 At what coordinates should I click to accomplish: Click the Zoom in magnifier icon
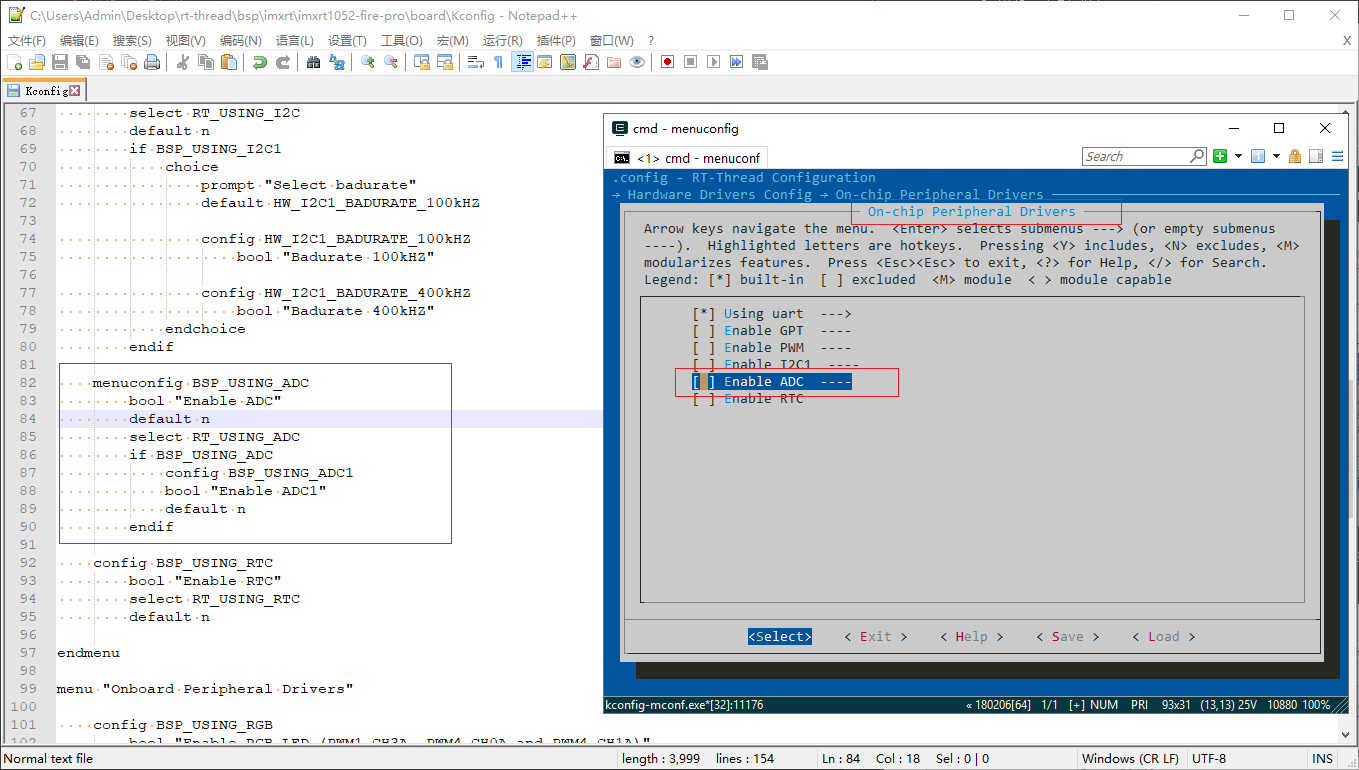(x=367, y=62)
